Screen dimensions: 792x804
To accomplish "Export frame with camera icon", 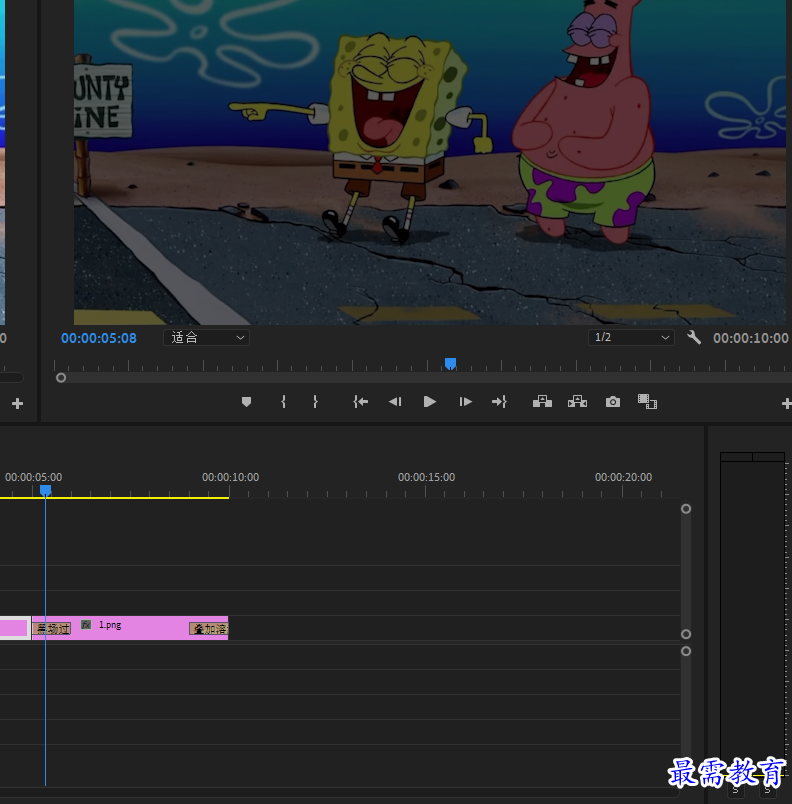I will click(613, 402).
